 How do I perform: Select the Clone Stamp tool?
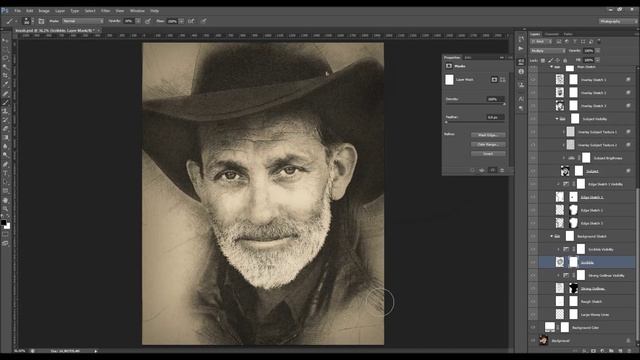pyautogui.click(x=5, y=111)
